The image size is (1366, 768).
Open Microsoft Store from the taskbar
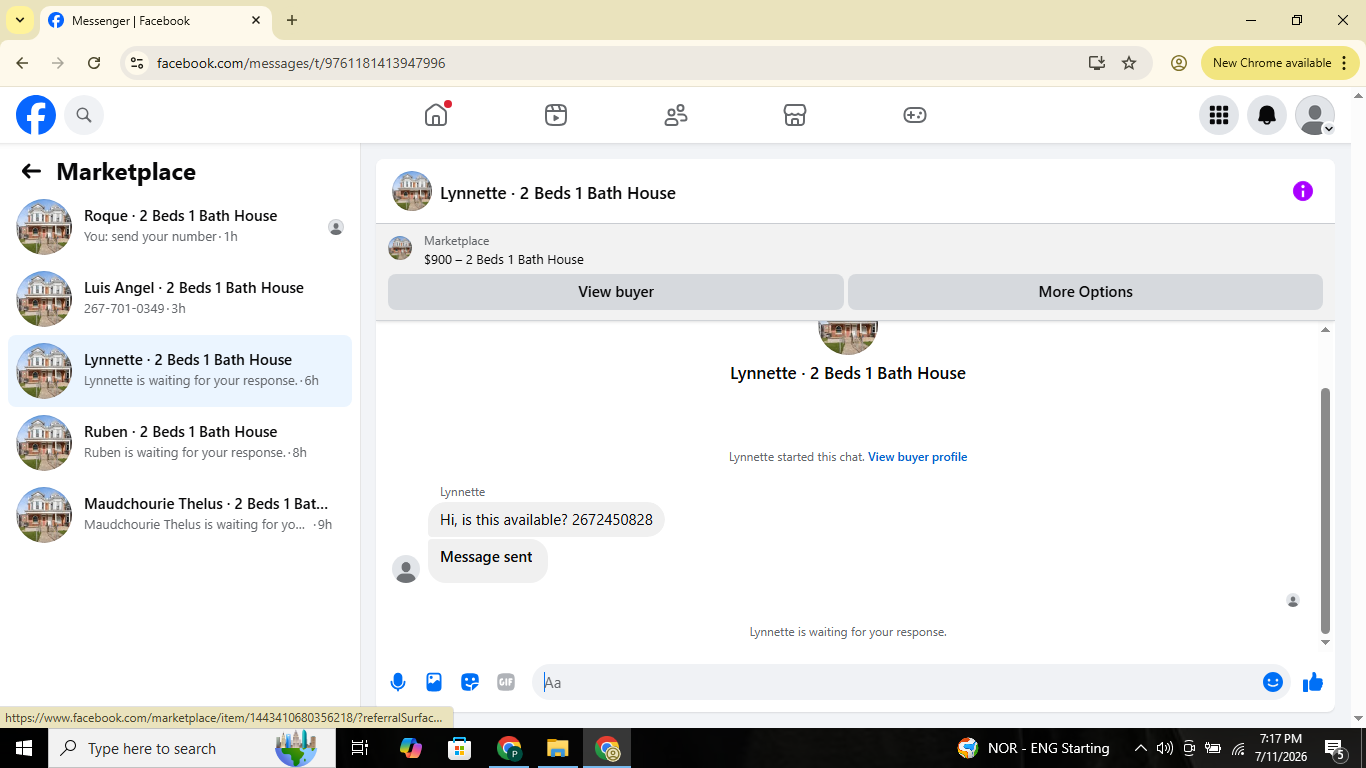[x=459, y=748]
